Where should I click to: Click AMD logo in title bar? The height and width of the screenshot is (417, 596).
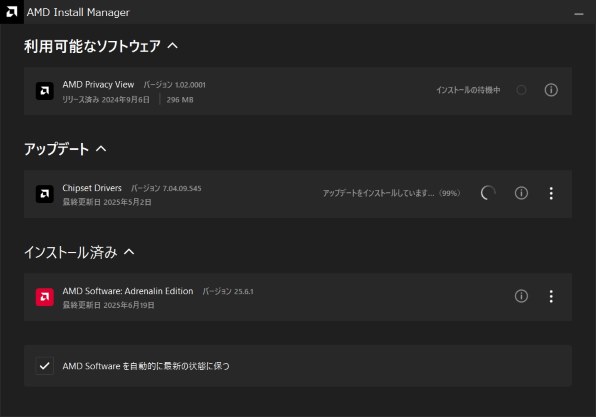tap(12, 12)
